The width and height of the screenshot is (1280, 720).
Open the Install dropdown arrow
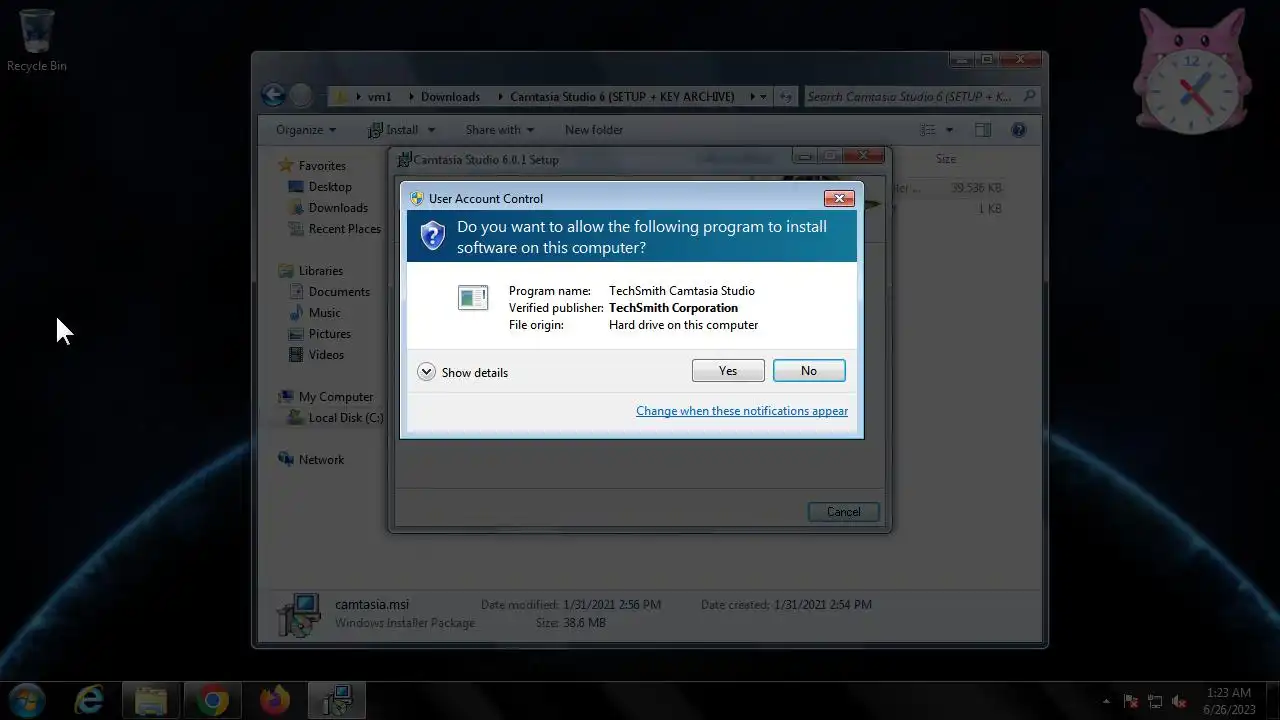(x=432, y=130)
